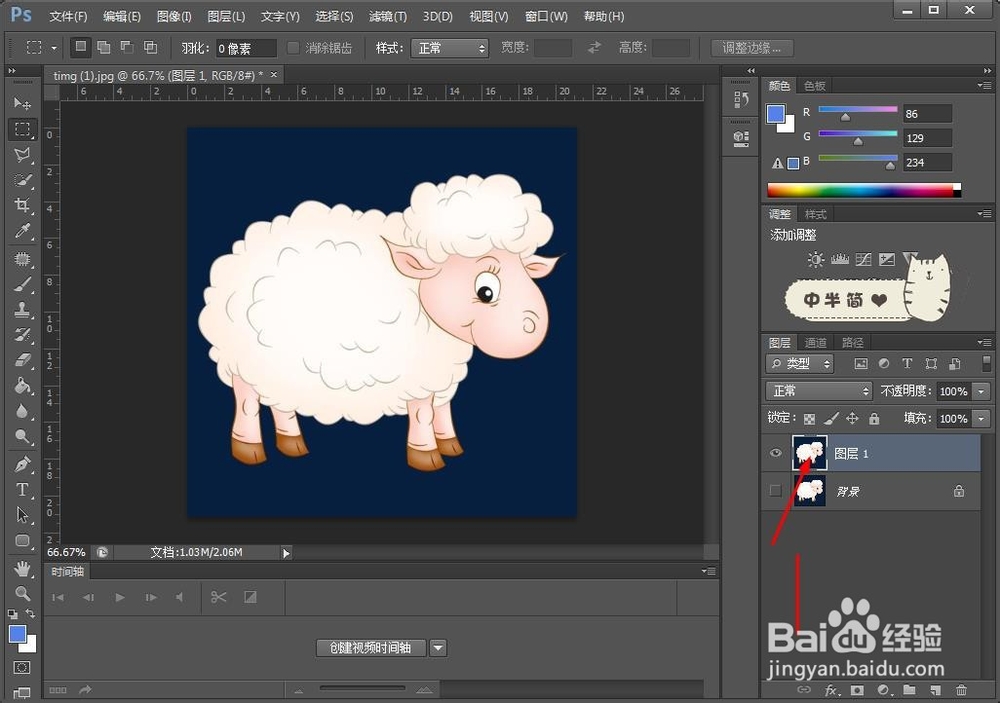Click the Levels adjustment icon
The image size is (1000, 703).
coord(840,259)
